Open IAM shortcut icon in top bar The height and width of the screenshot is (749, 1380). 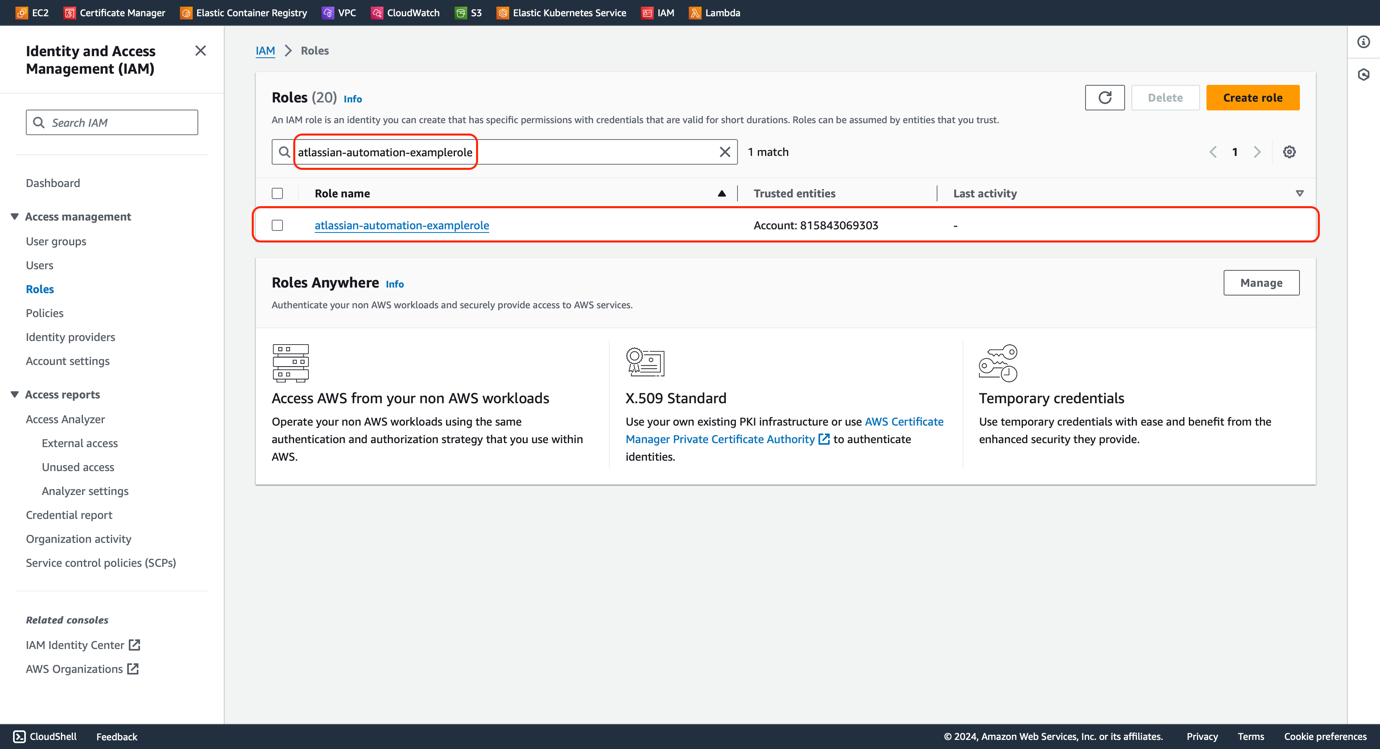[x=648, y=13]
